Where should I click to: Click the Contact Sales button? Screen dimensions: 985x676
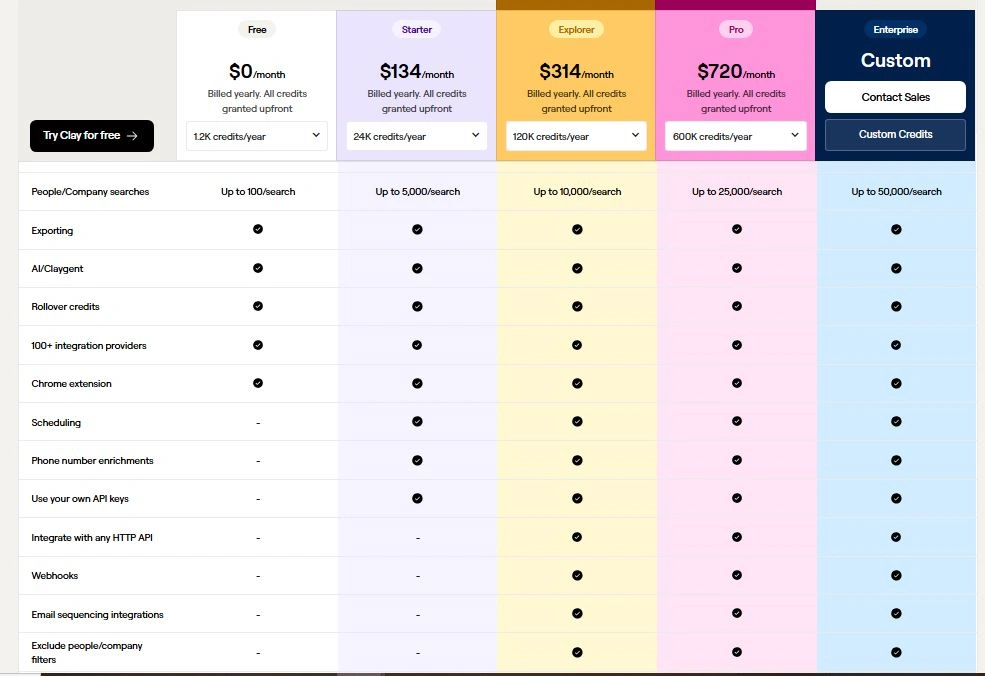895,97
